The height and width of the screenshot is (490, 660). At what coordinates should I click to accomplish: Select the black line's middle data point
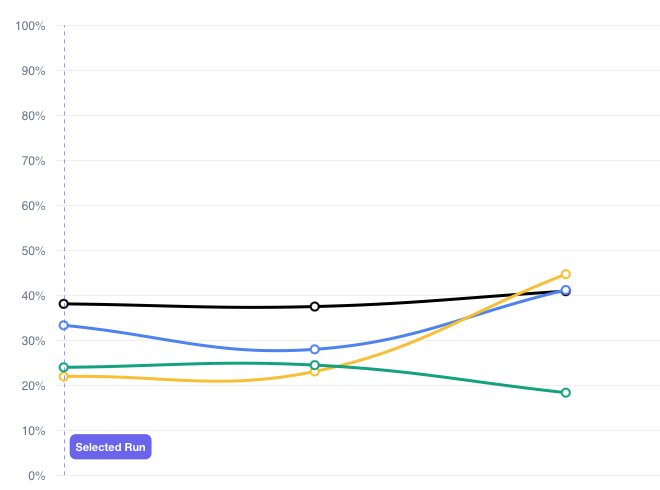(x=315, y=306)
